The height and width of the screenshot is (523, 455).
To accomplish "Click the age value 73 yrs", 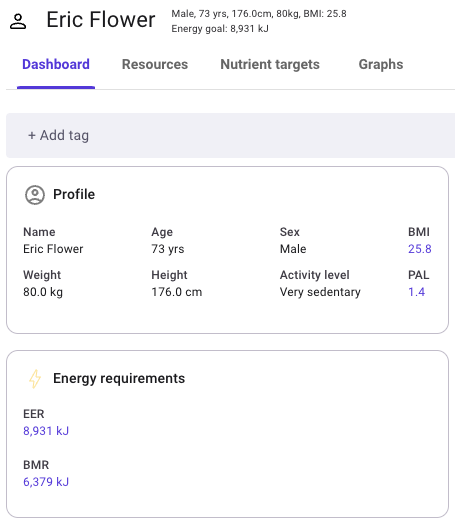I will [x=167, y=249].
